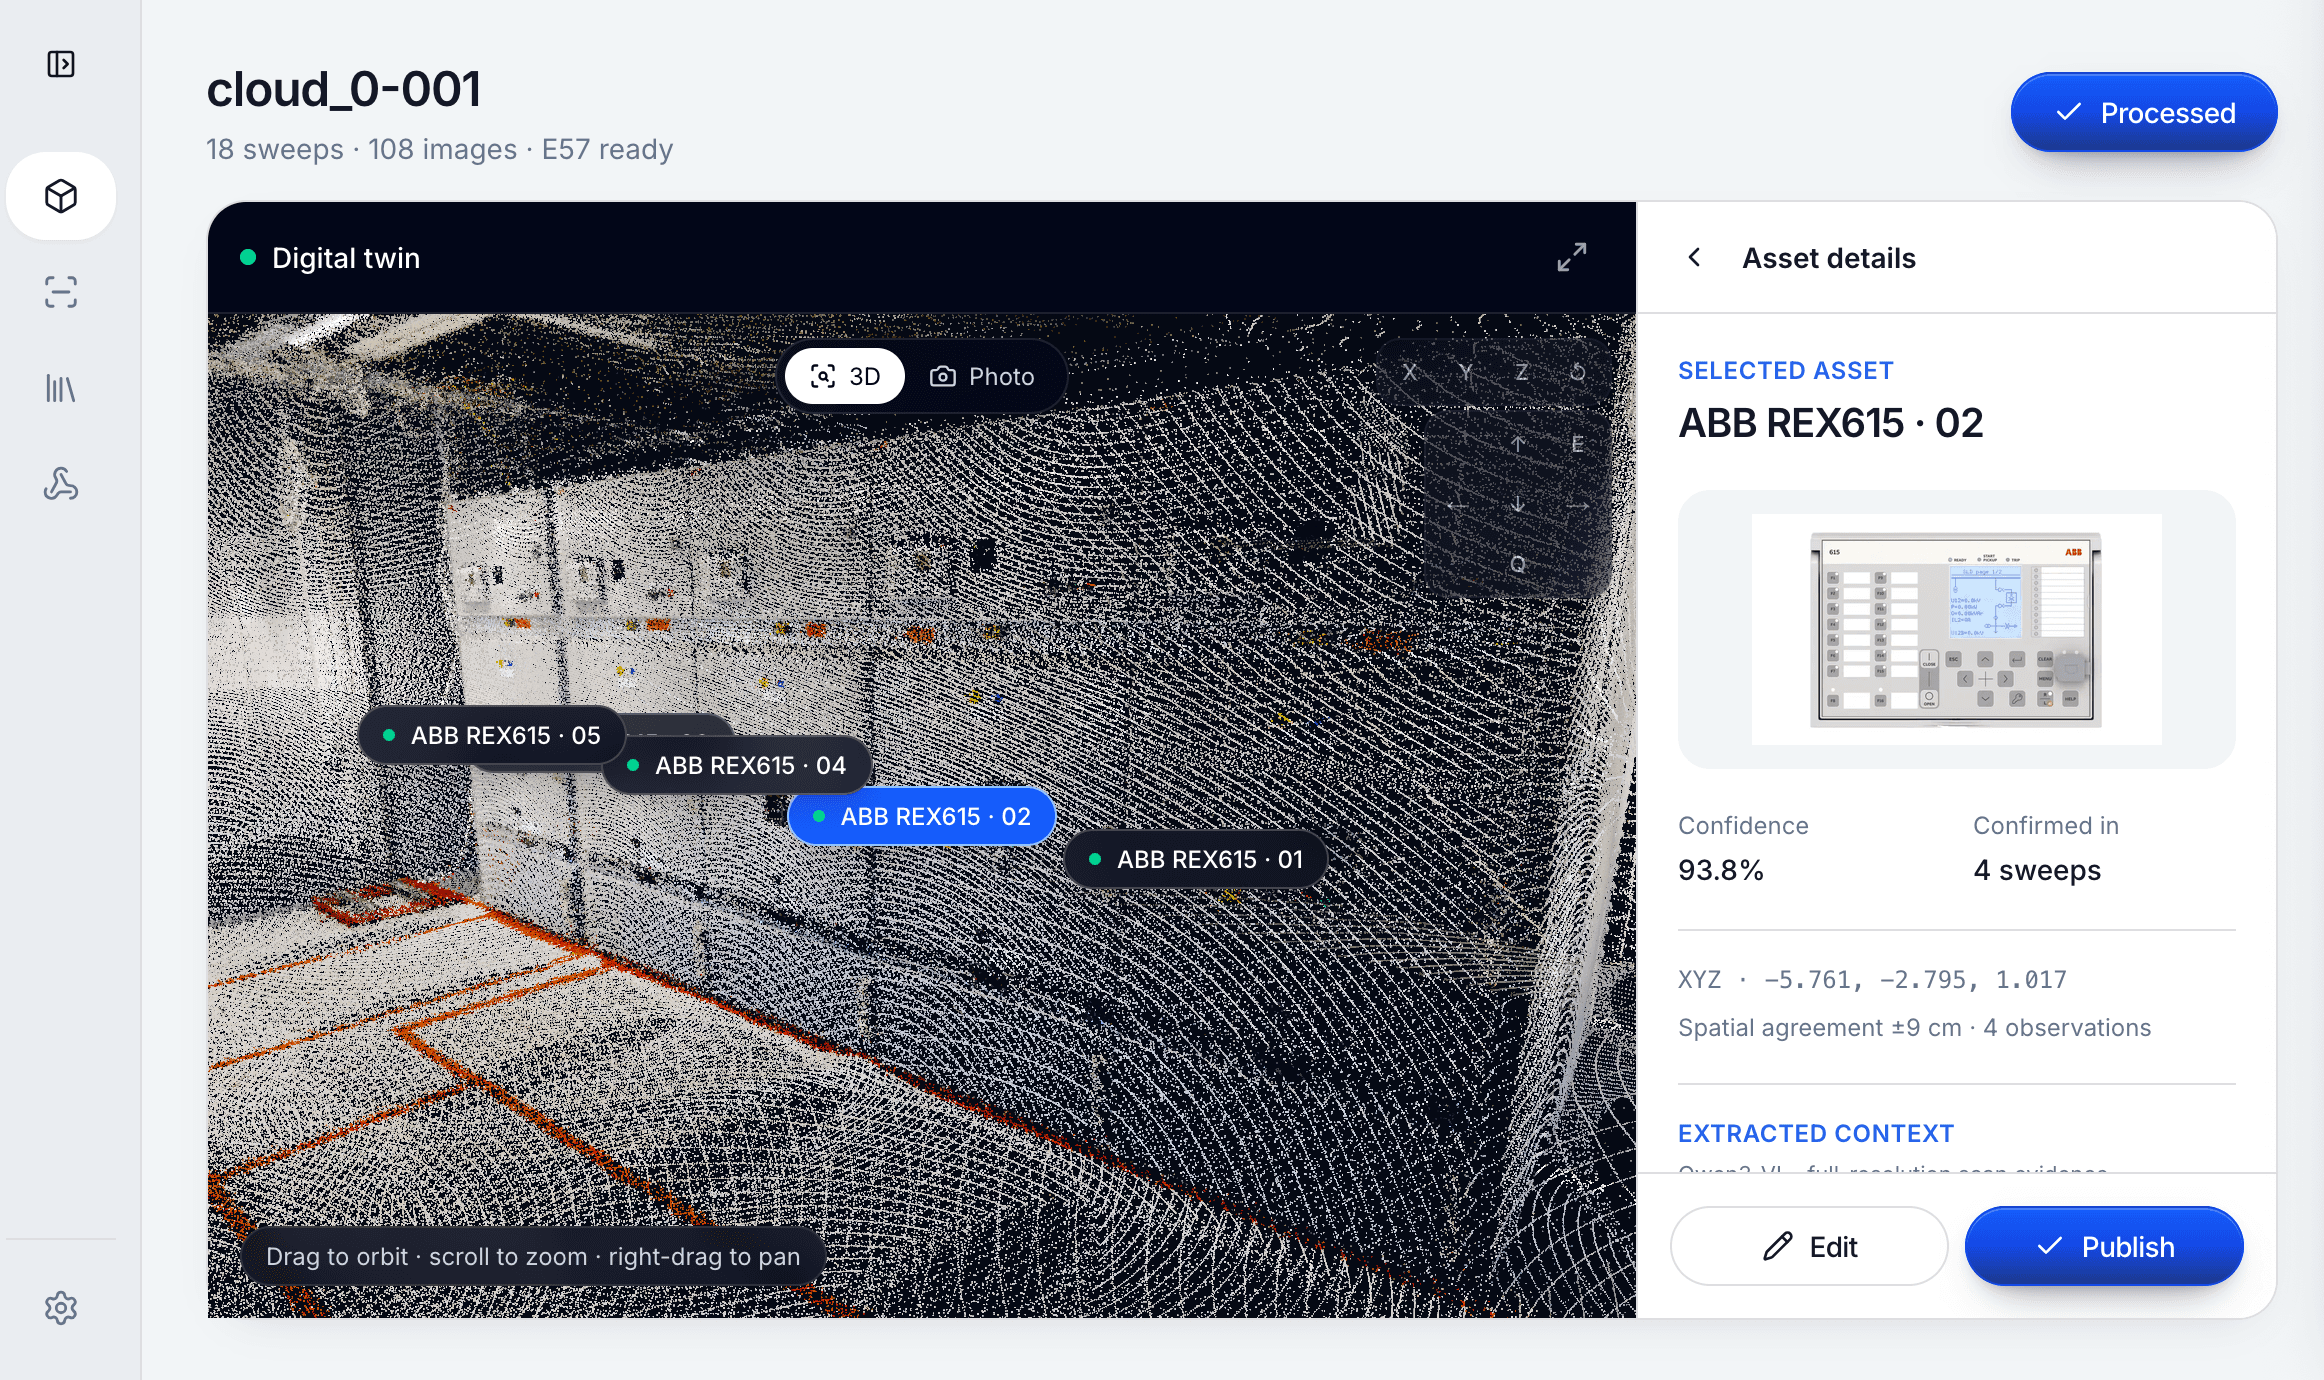Open the ABB relay thumbnail image
The height and width of the screenshot is (1380, 2324).
(x=1956, y=629)
